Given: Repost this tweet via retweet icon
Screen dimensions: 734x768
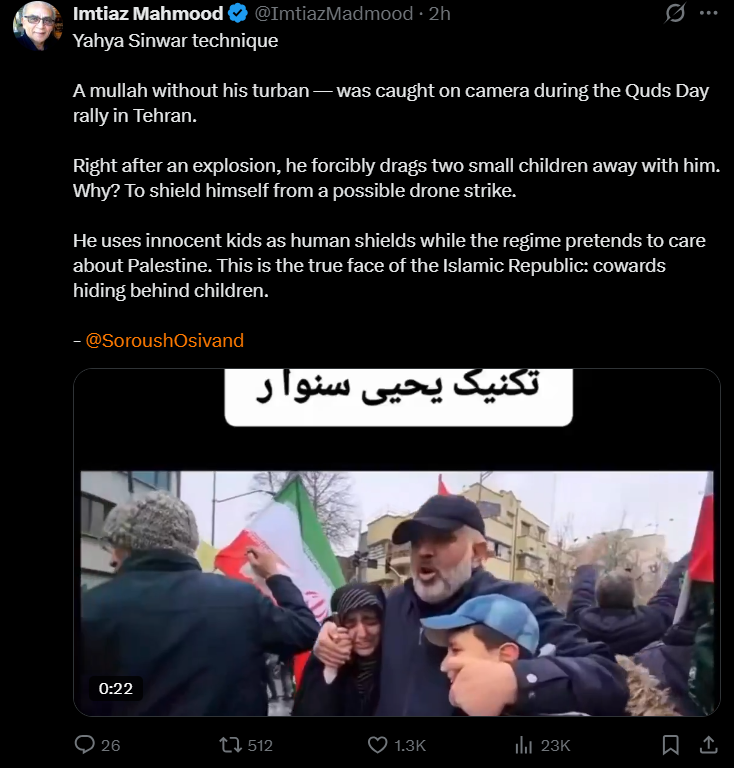Looking at the screenshot, I should (x=230, y=745).
